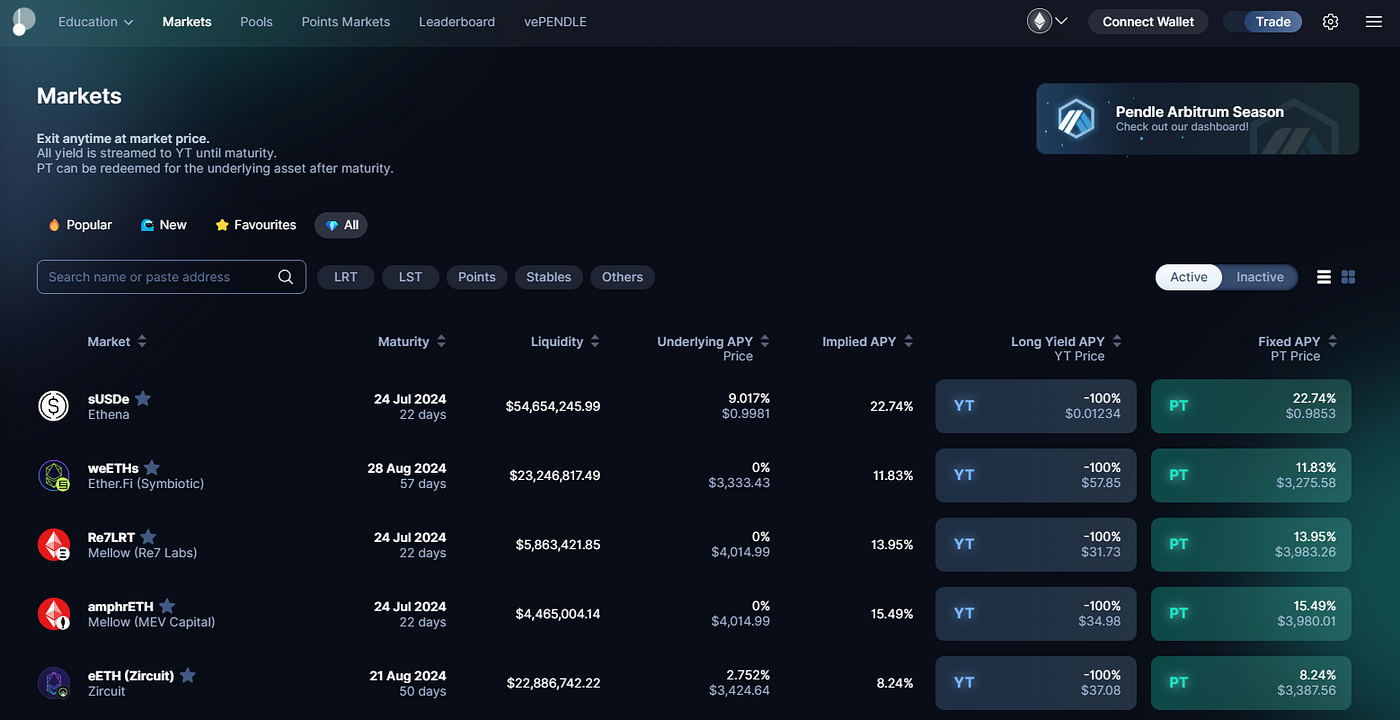Viewport: 1400px width, 720px height.
Task: Click the Arbitrum logo in banner
Action: tap(1077, 118)
